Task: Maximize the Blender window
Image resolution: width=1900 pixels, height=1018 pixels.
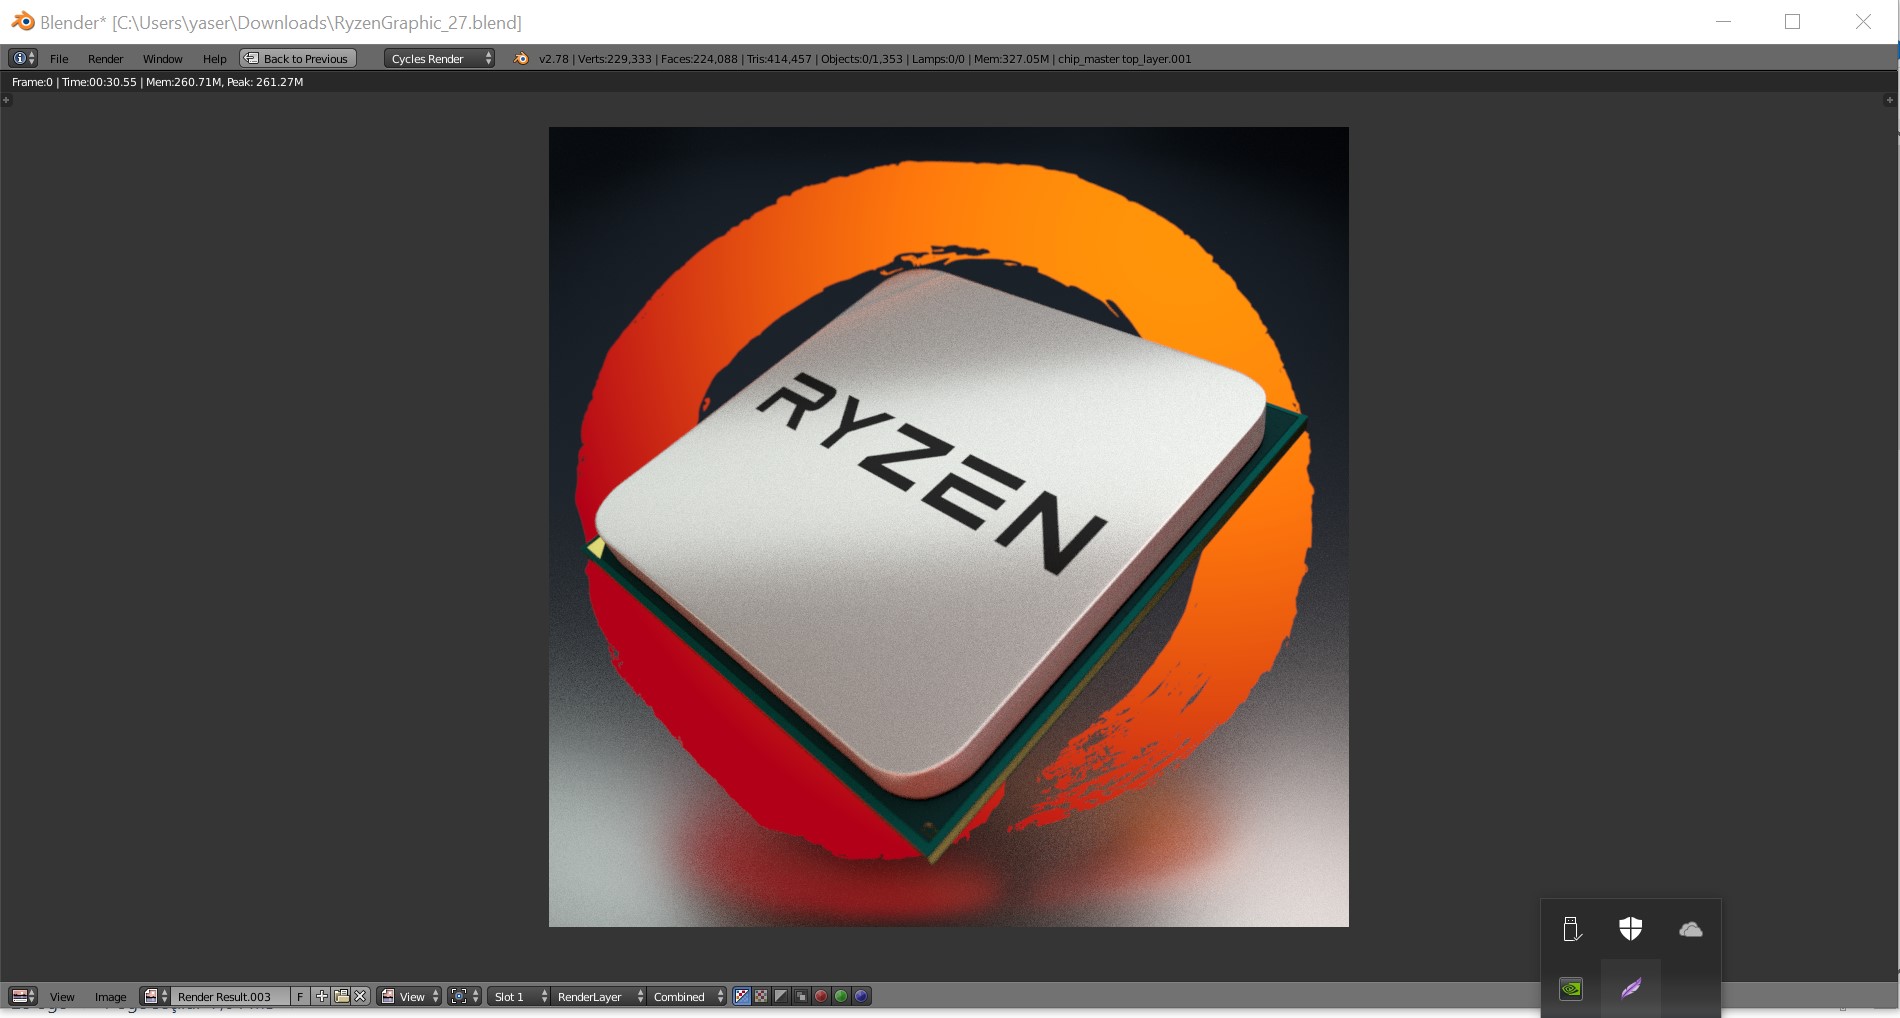Action: tap(1792, 22)
